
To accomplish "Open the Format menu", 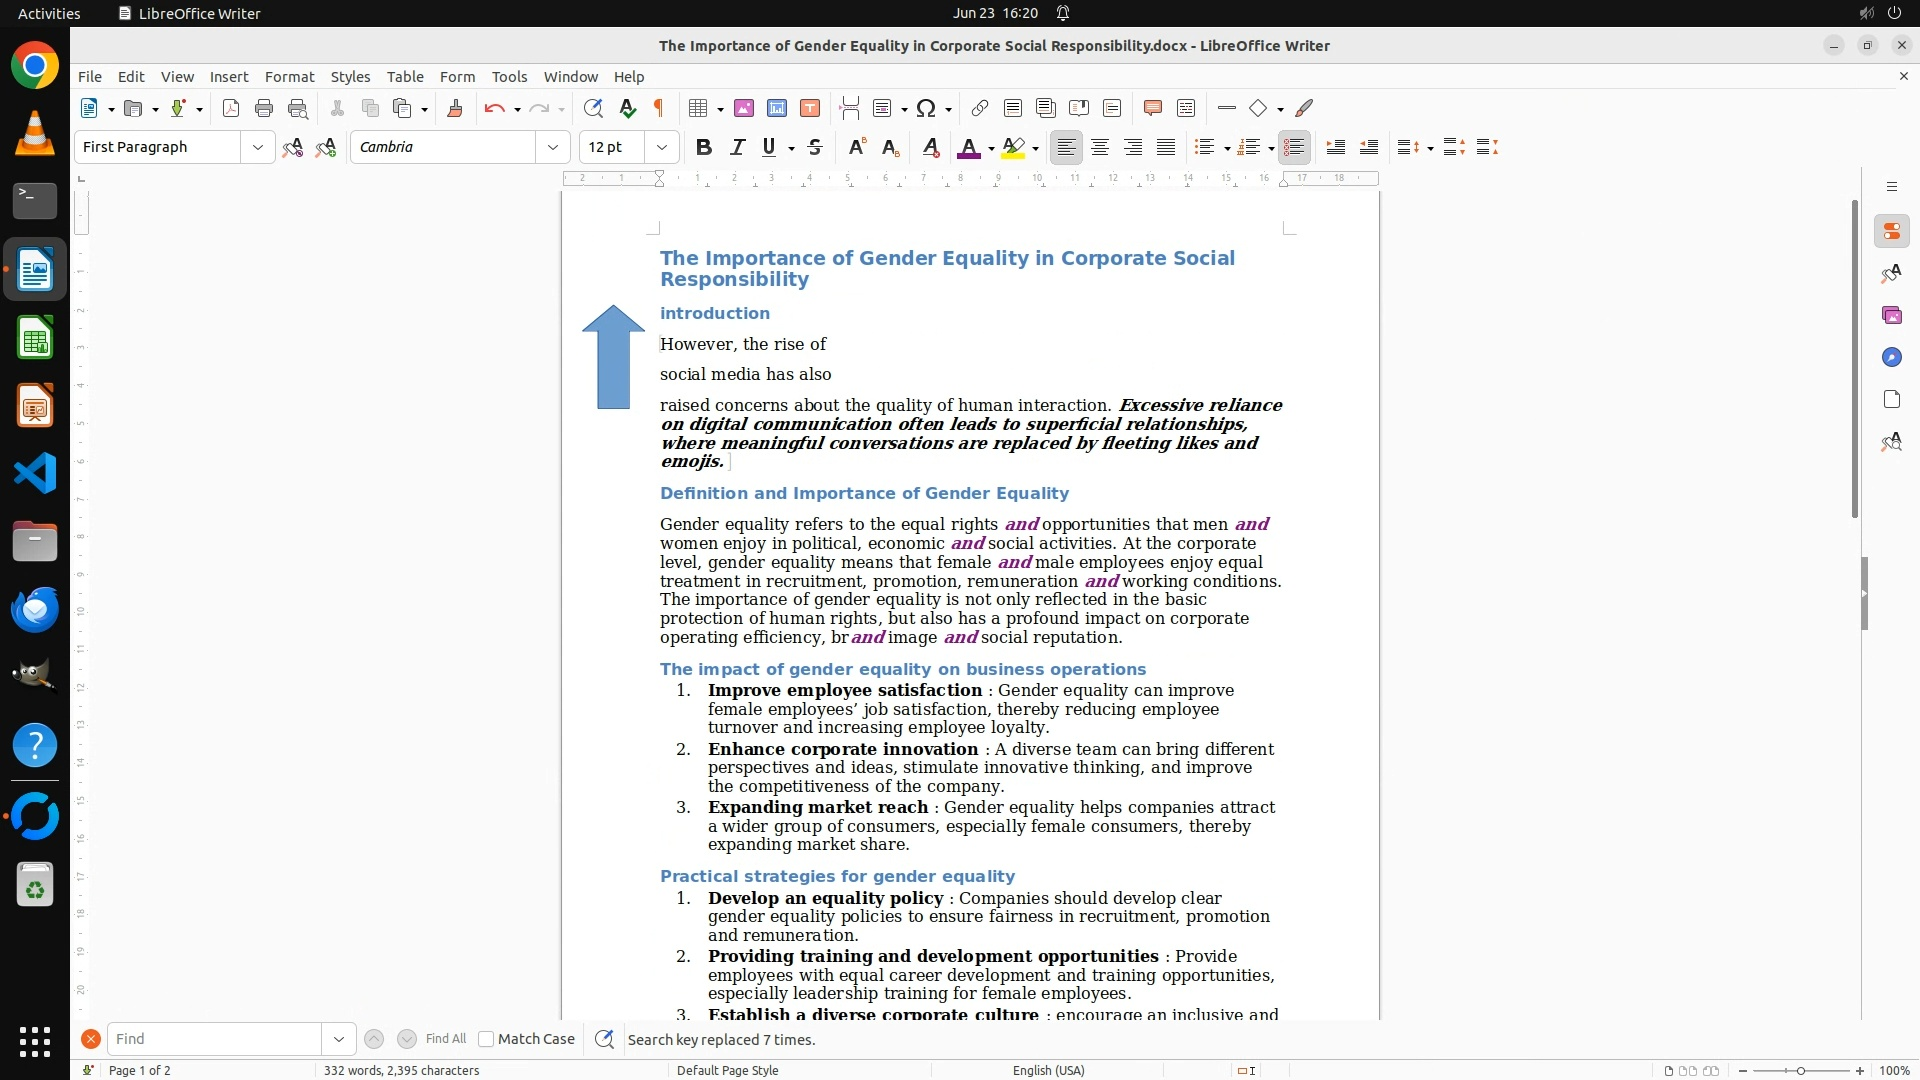I will pos(289,77).
